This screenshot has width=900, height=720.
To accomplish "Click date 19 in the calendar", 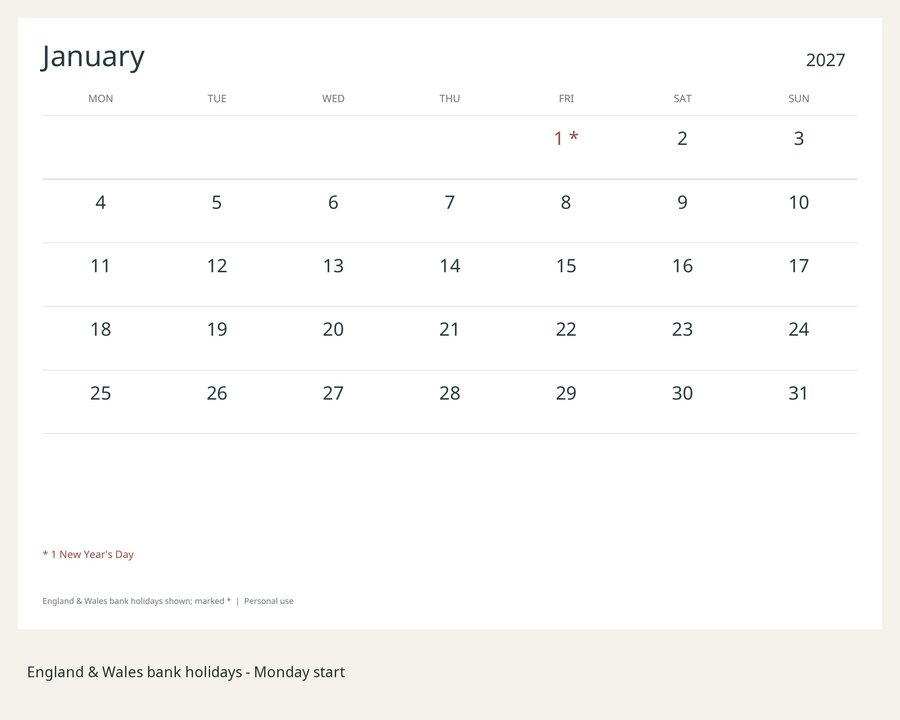I will pyautogui.click(x=217, y=330).
